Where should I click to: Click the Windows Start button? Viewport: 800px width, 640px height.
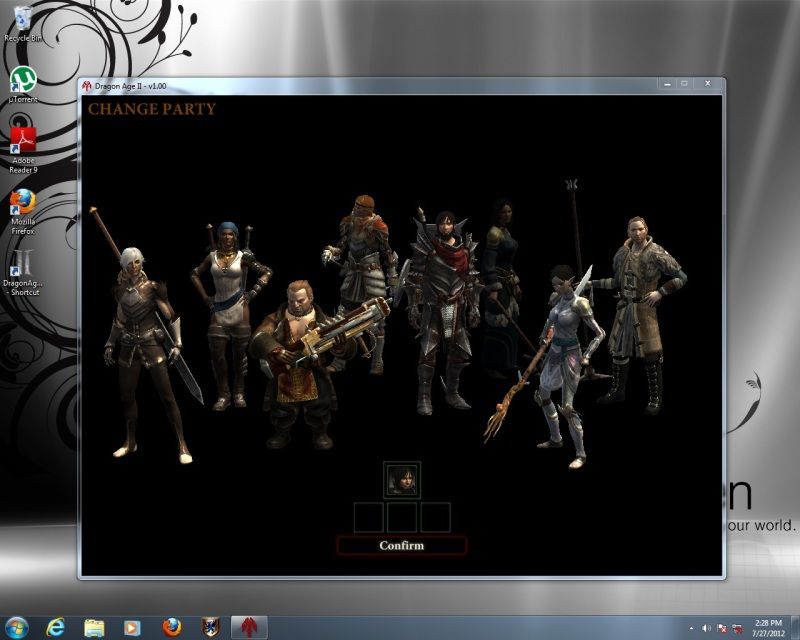[x=20, y=626]
